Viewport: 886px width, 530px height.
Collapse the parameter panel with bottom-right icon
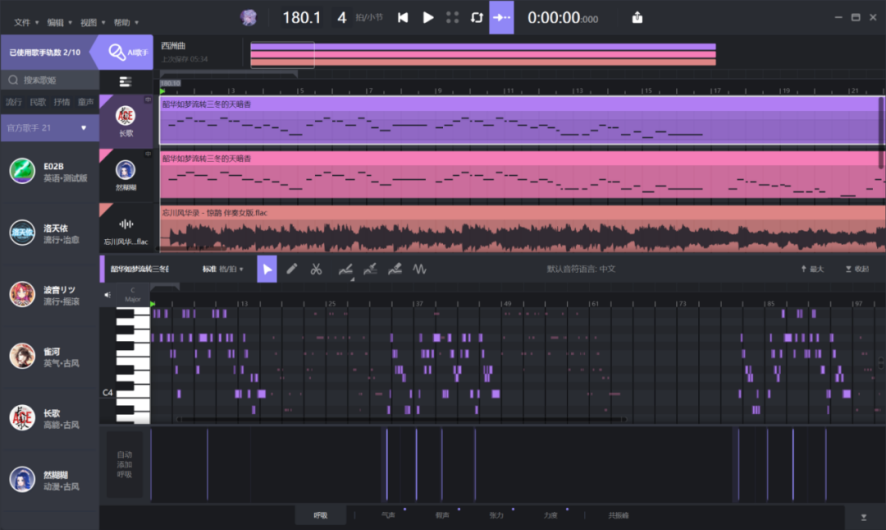click(863, 517)
